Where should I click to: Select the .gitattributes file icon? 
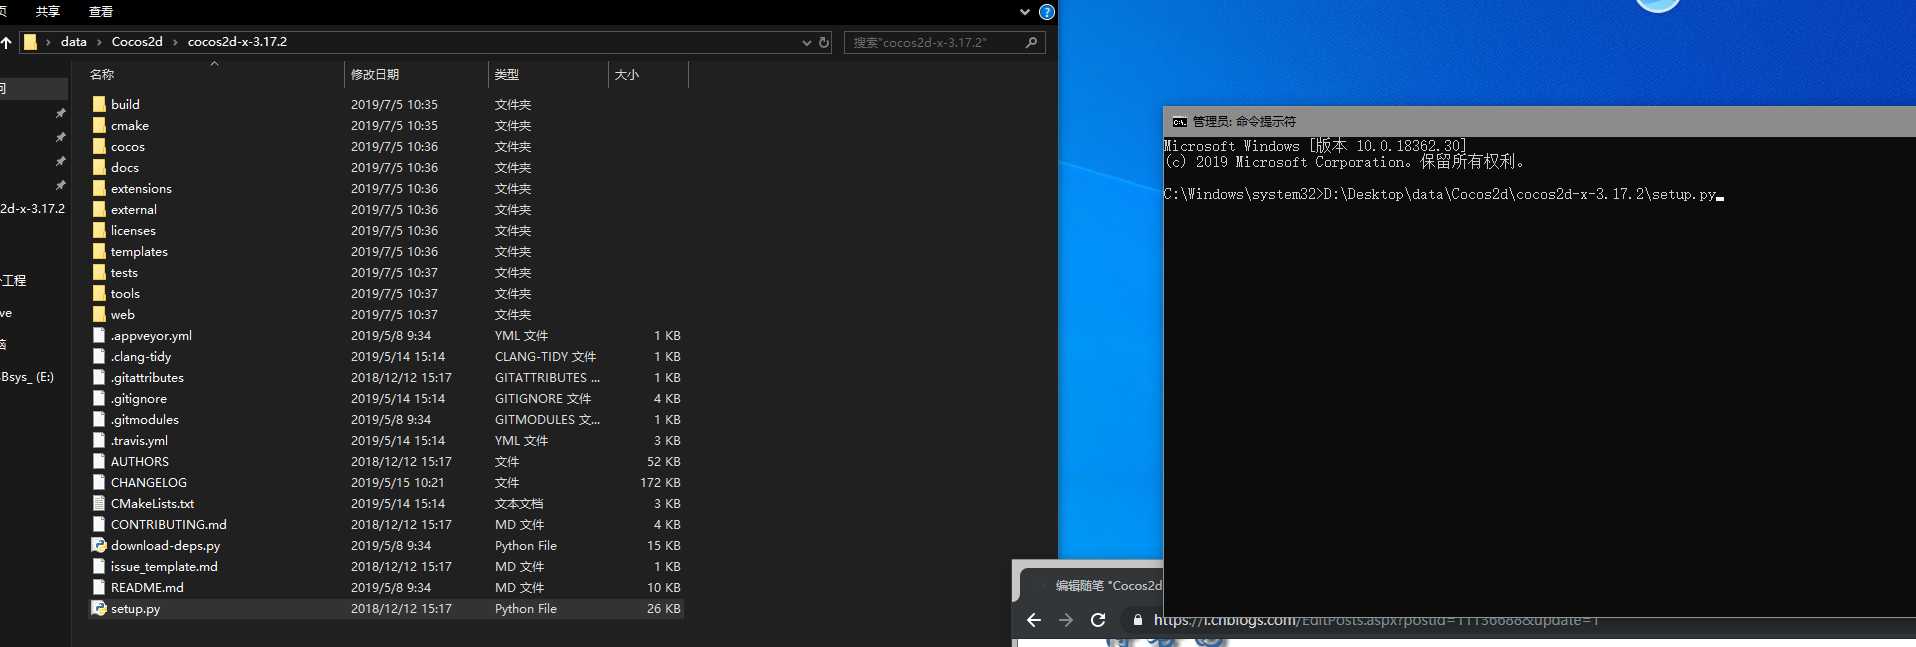pos(99,377)
